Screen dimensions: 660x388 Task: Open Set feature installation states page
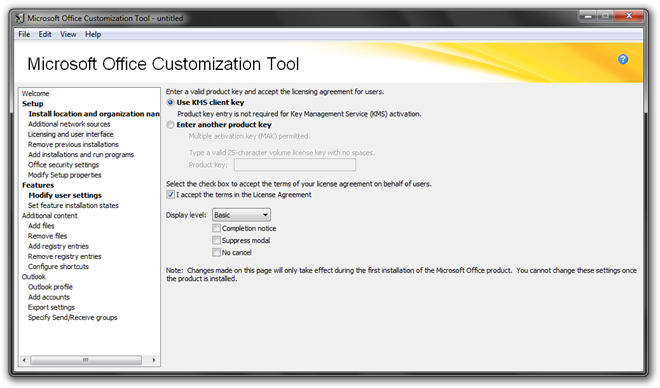point(73,205)
